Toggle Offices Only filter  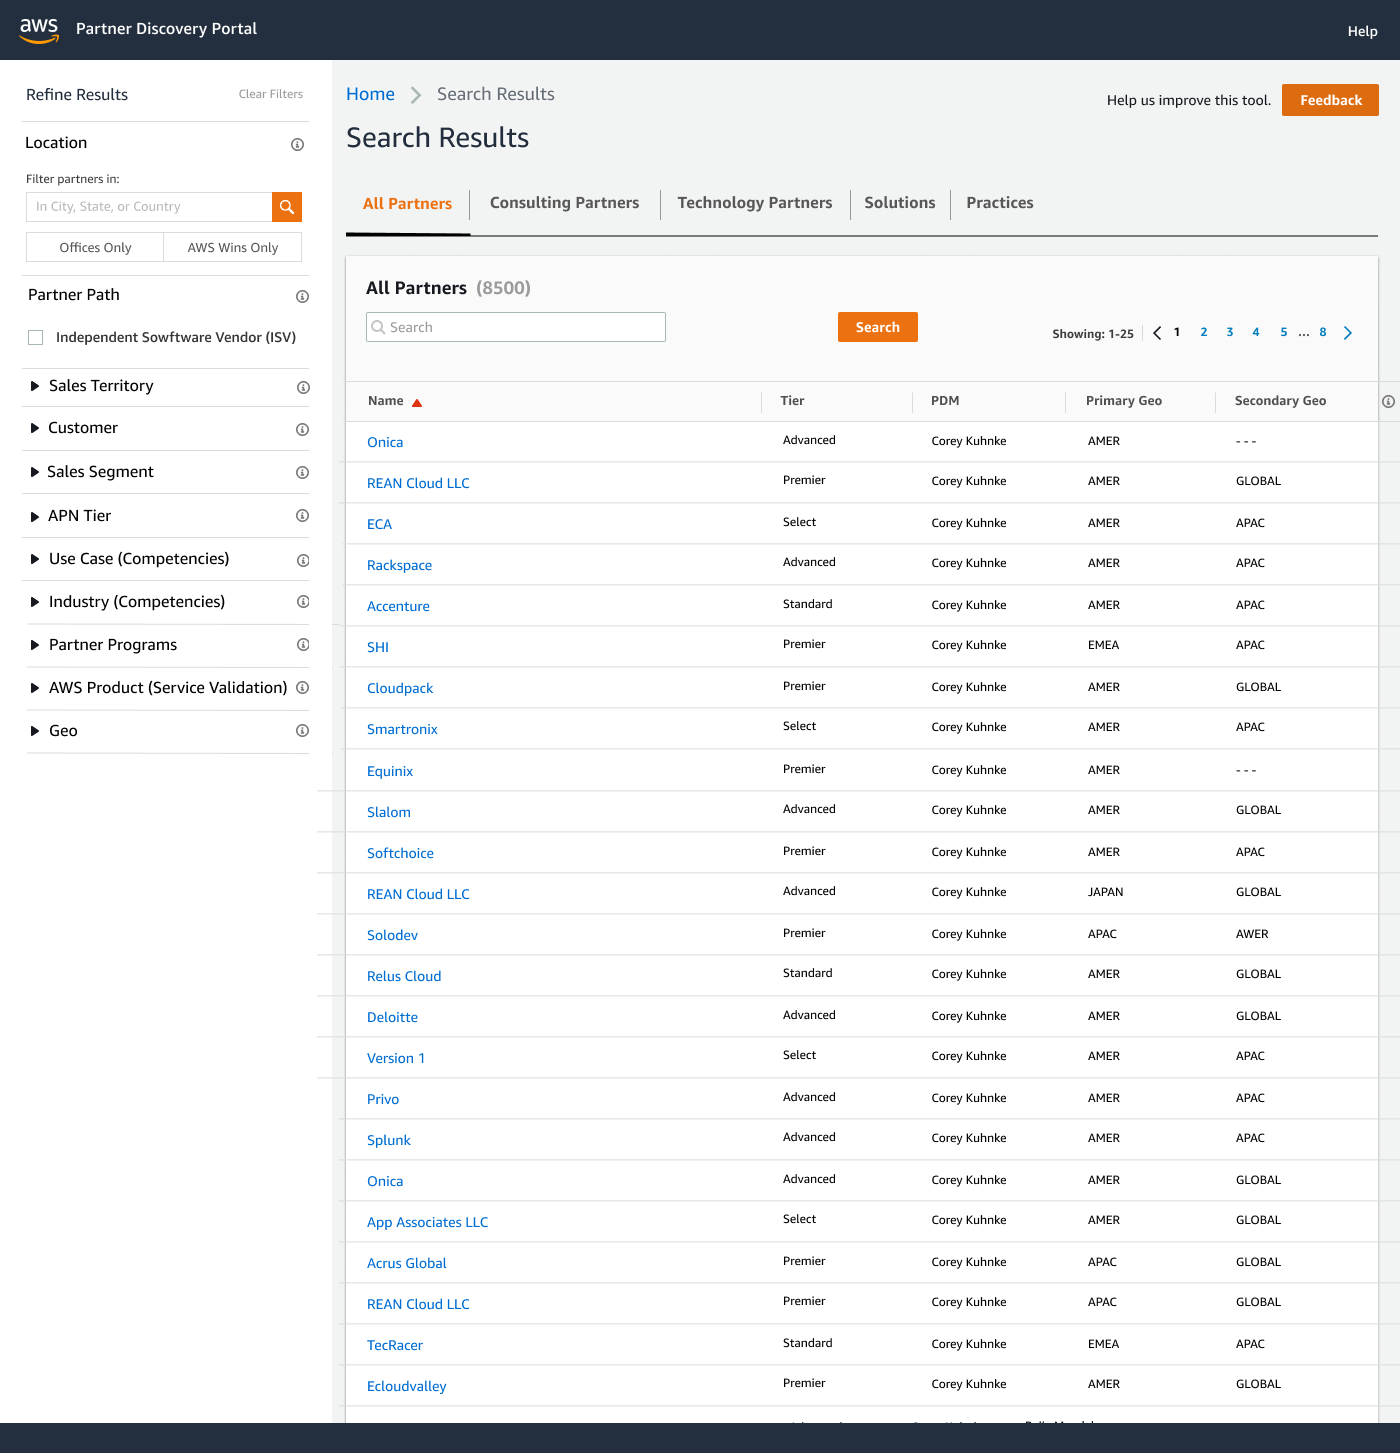pyautogui.click(x=95, y=248)
